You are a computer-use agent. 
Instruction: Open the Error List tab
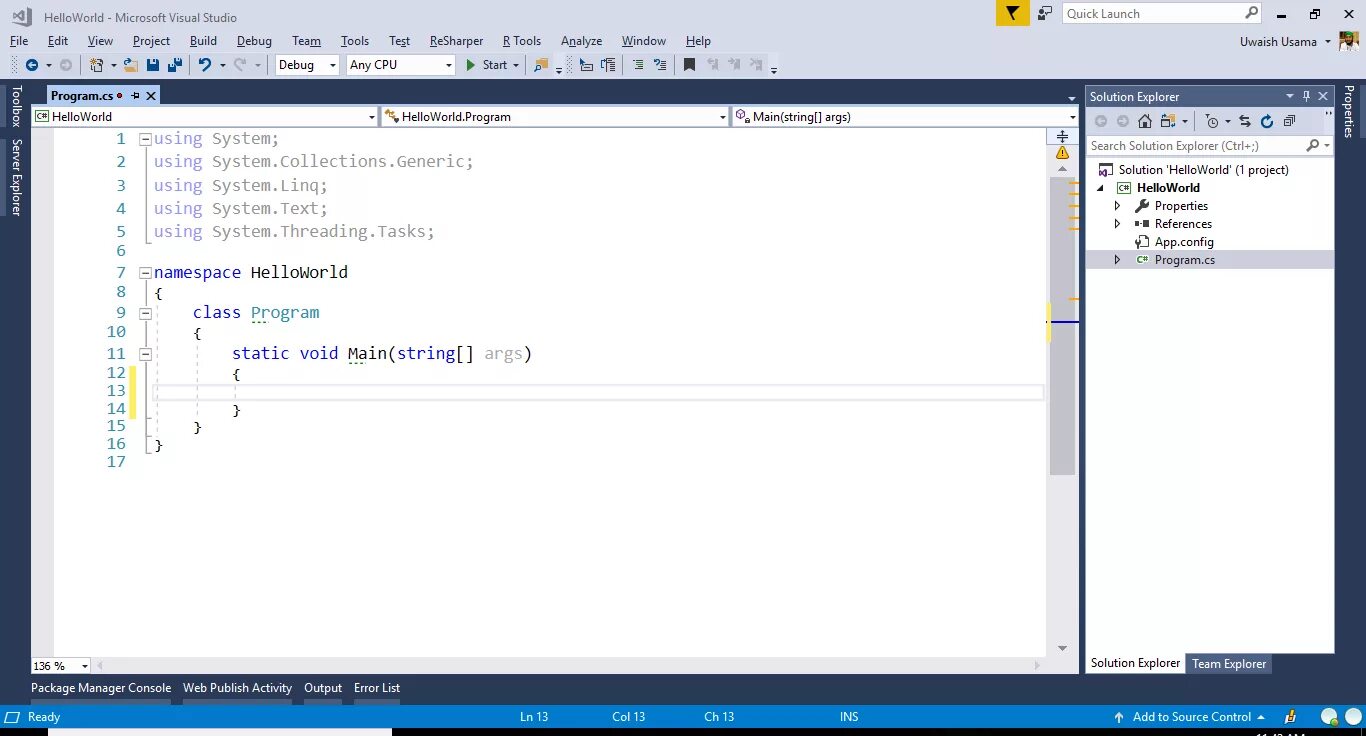point(377,688)
